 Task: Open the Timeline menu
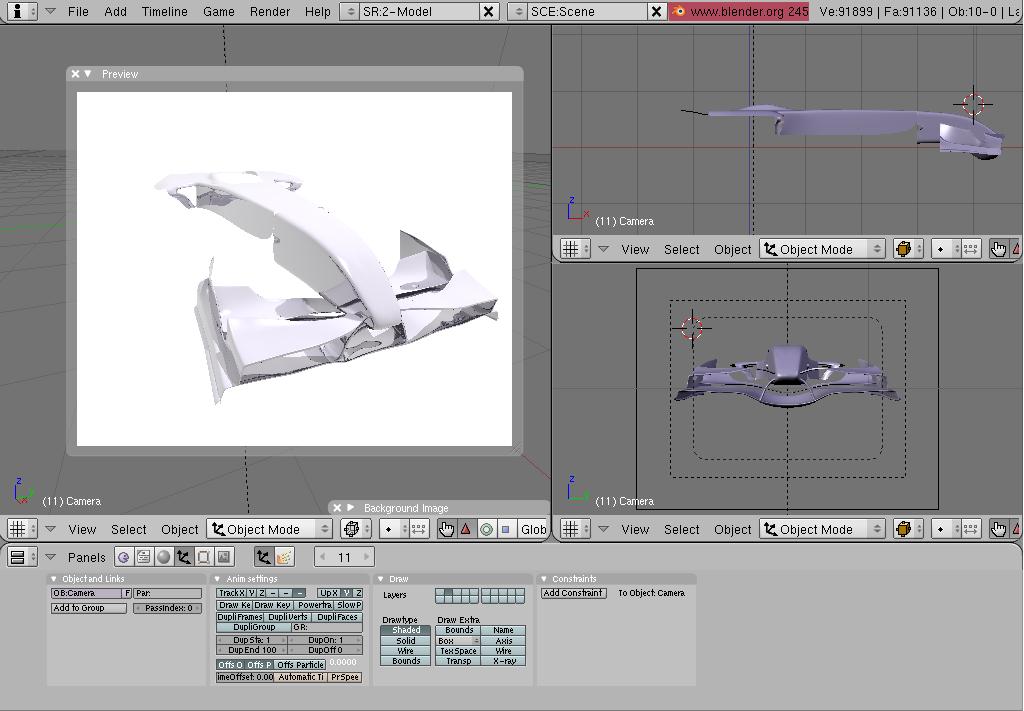[164, 11]
